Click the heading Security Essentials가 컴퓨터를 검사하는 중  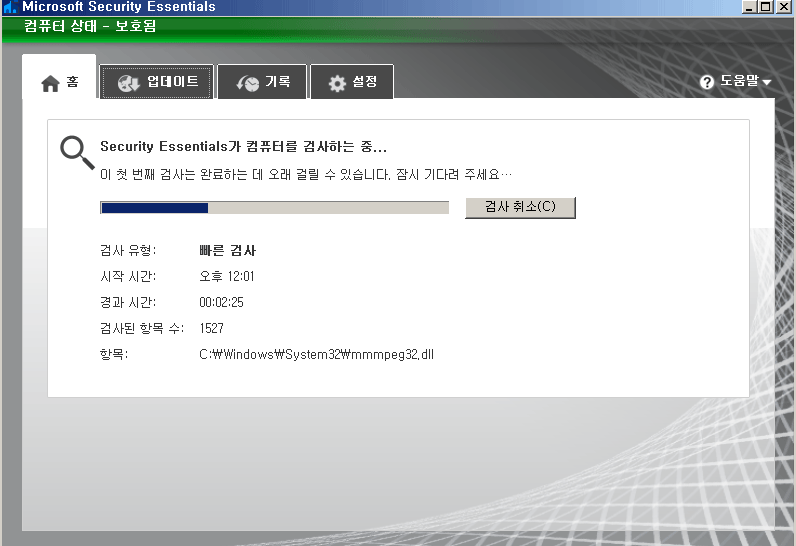tap(244, 147)
